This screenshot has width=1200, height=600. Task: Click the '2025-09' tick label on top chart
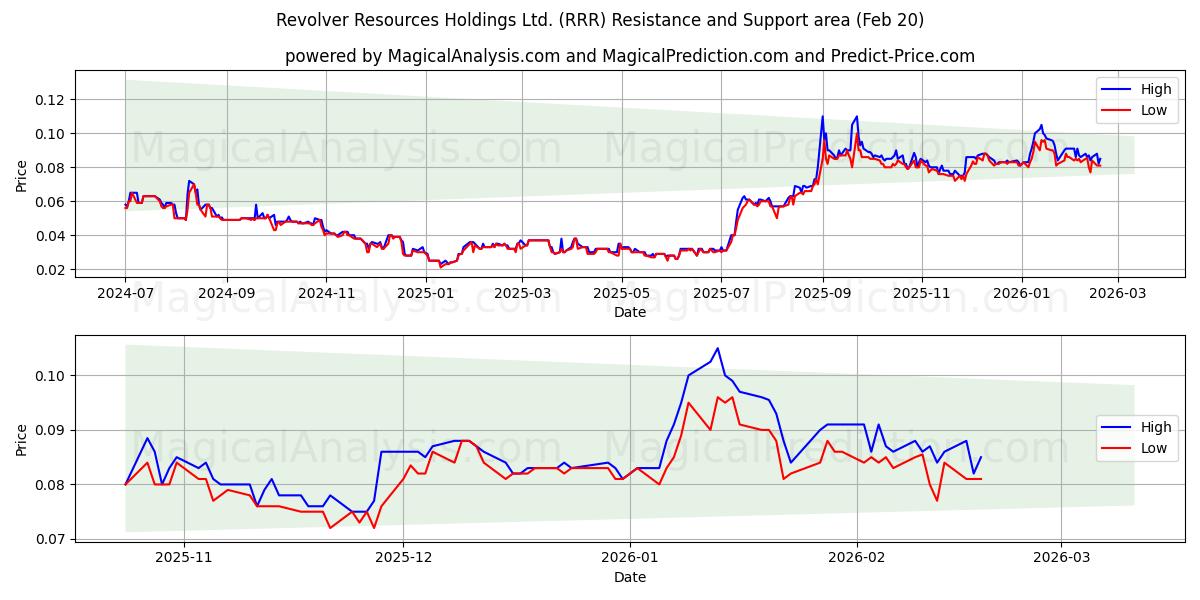click(823, 294)
